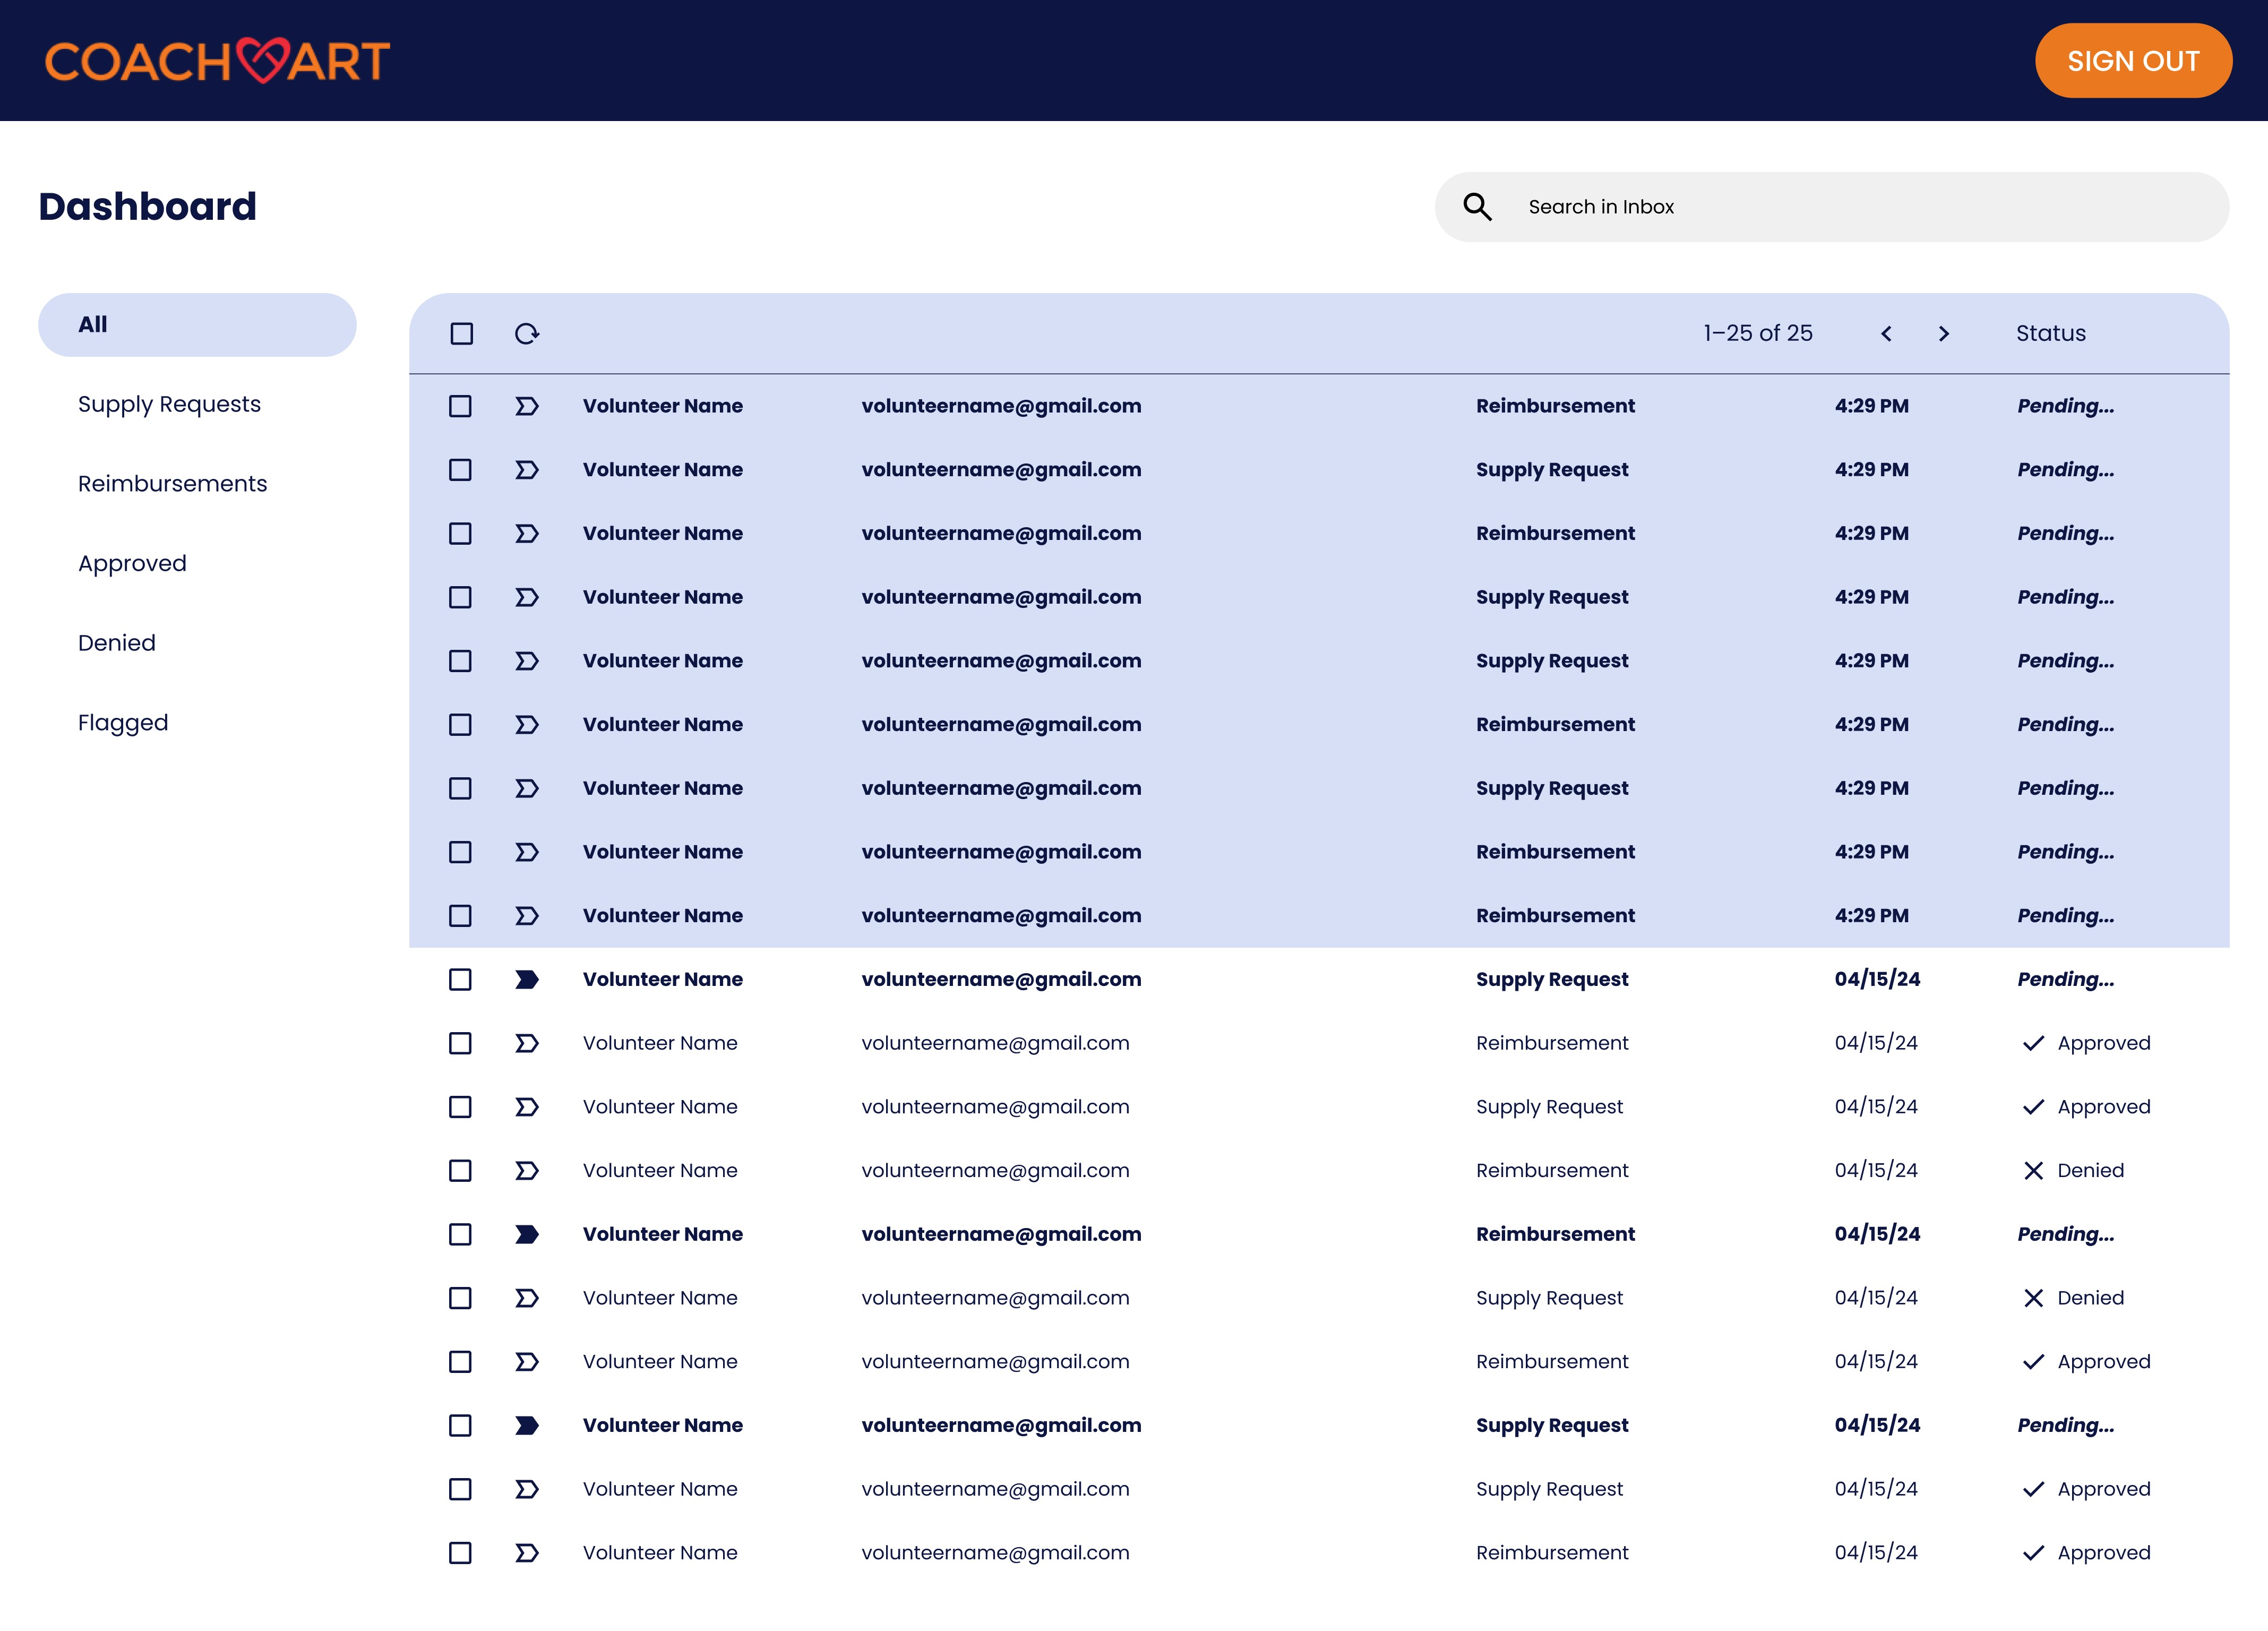Check the box for the first Volunteer Name row
2268x1631 pixels.
point(460,406)
